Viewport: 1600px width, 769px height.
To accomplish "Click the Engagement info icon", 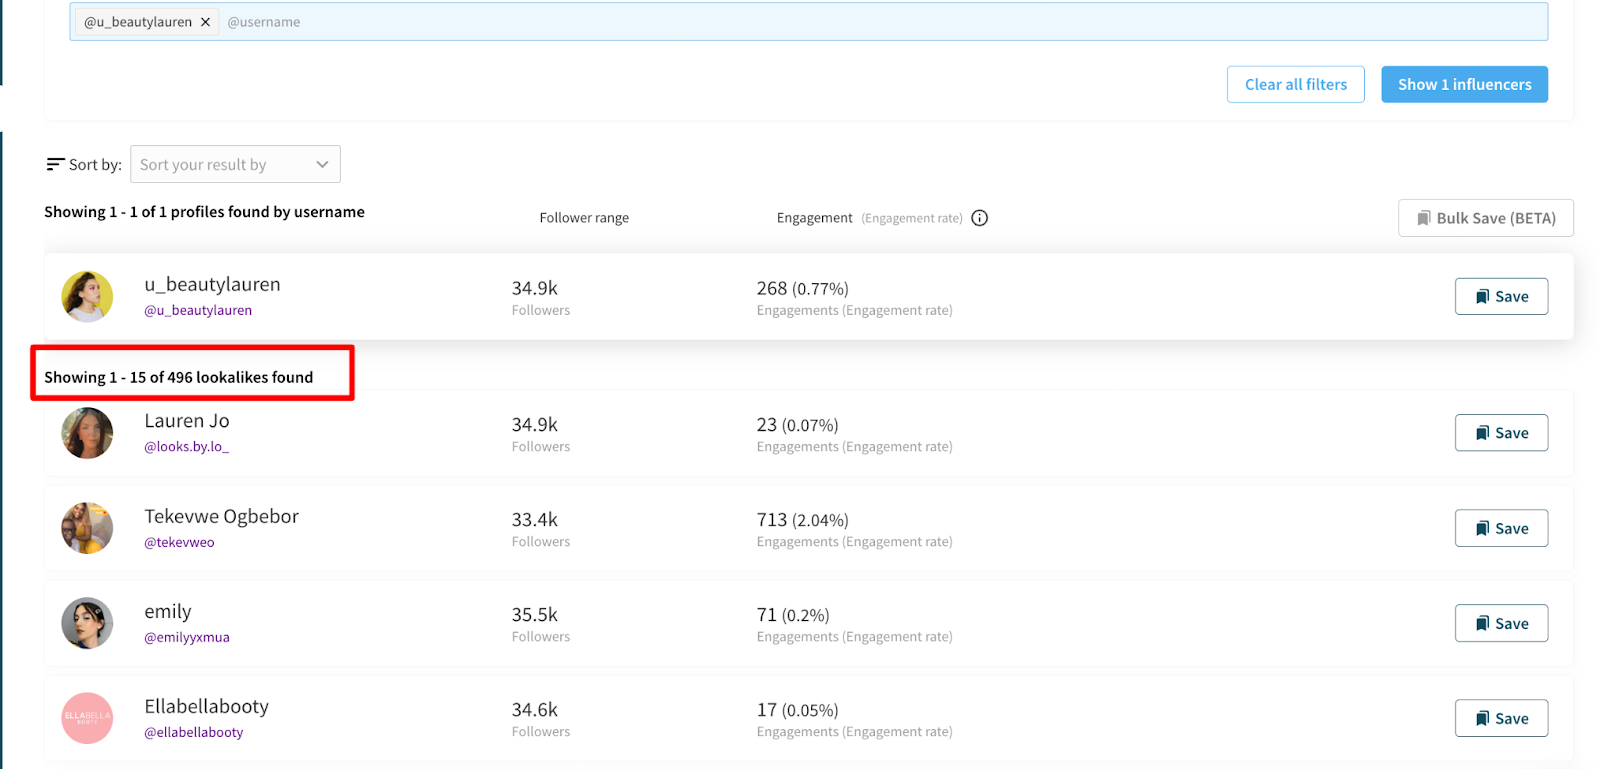I will coord(979,218).
